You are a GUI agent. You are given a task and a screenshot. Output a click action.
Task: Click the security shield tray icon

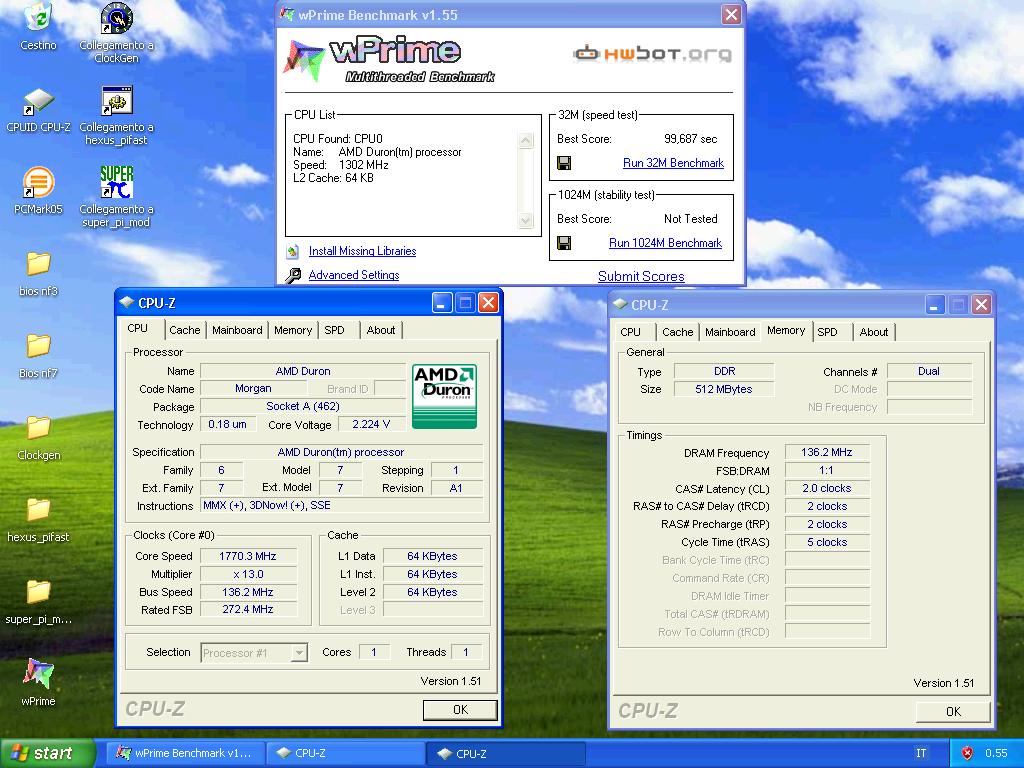(967, 753)
